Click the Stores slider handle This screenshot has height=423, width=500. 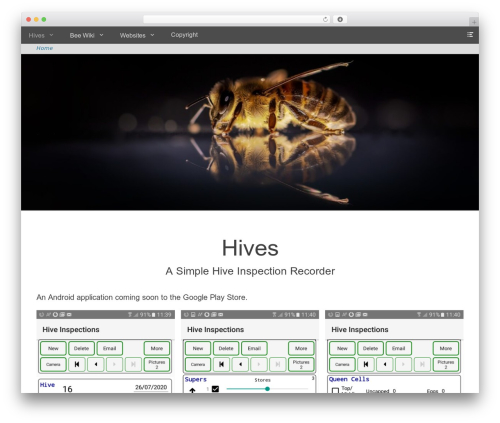267,389
